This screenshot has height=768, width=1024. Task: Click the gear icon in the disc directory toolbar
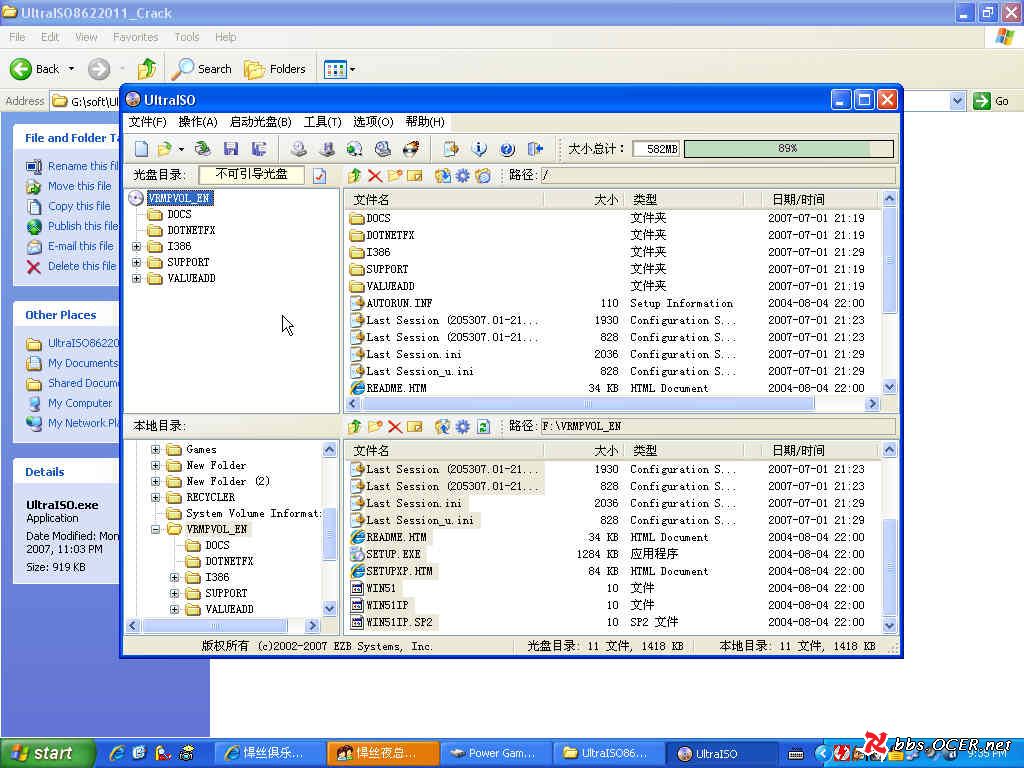(x=462, y=175)
